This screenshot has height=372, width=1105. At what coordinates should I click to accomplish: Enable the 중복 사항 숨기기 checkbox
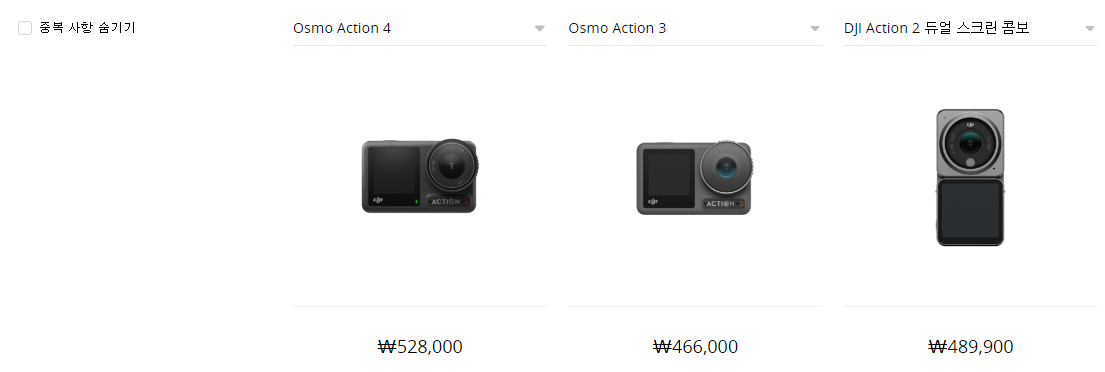(25, 28)
